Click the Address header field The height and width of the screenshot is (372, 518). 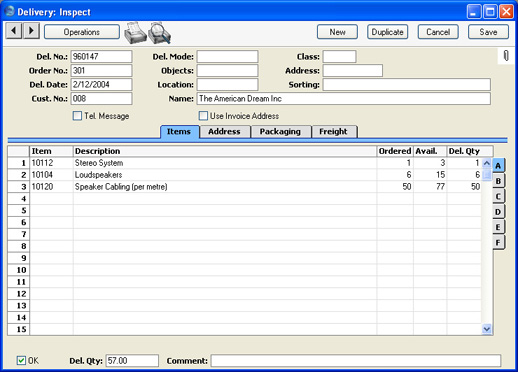[353, 70]
